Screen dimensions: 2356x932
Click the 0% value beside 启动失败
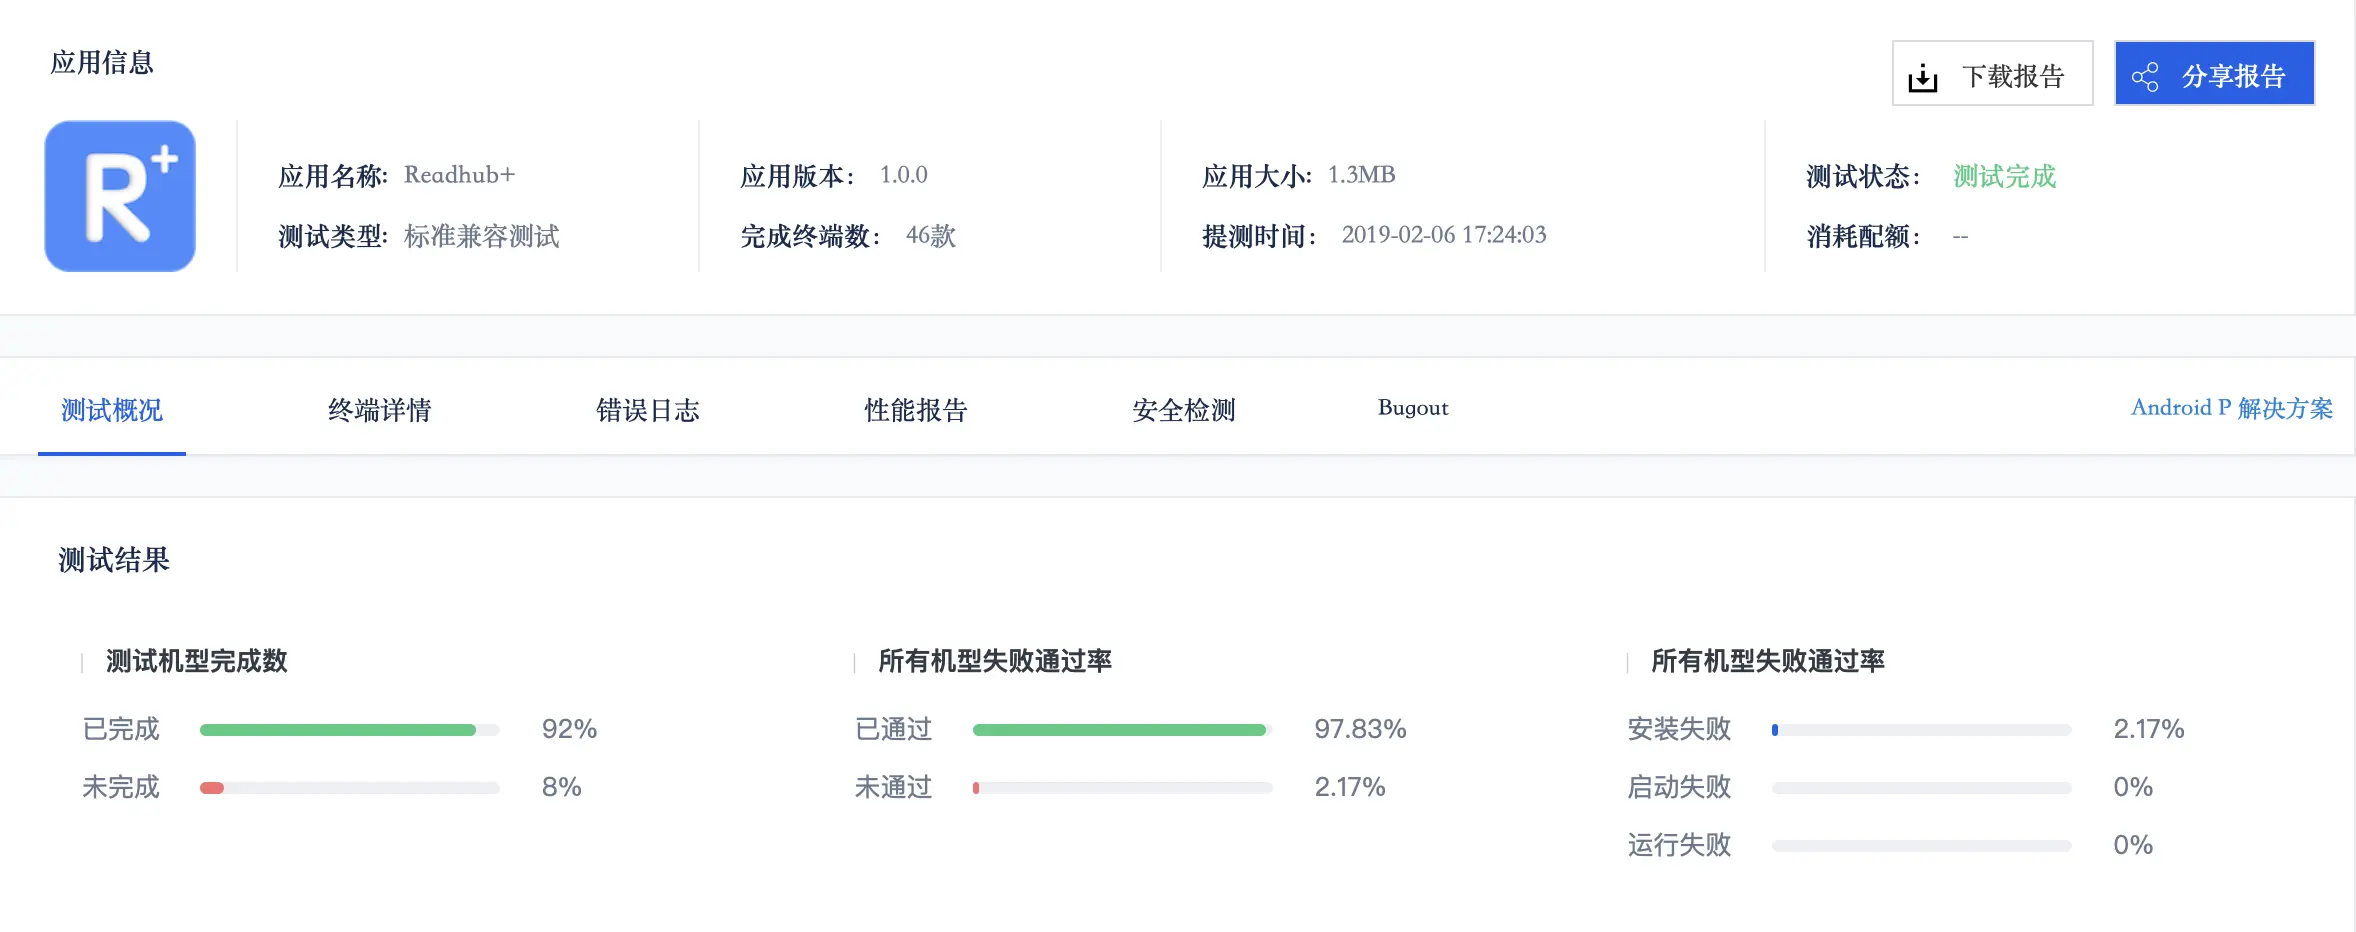pyautogui.click(x=2133, y=787)
